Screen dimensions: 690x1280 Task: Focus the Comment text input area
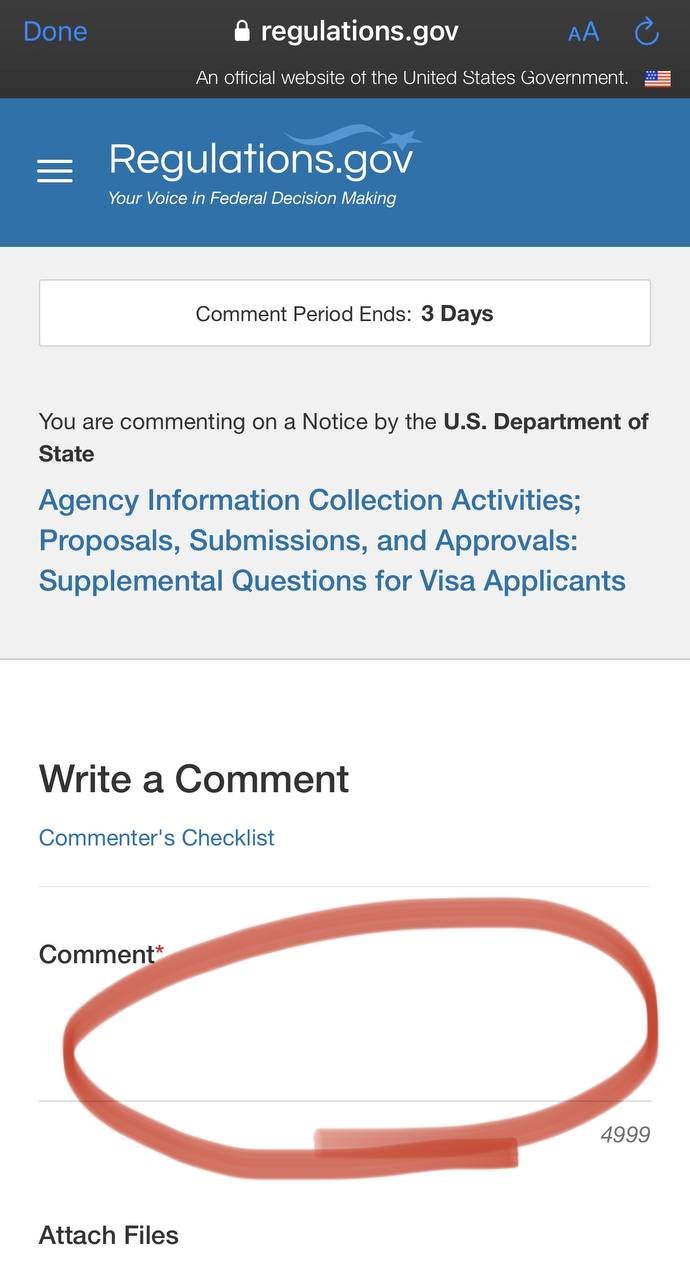tap(344, 1040)
